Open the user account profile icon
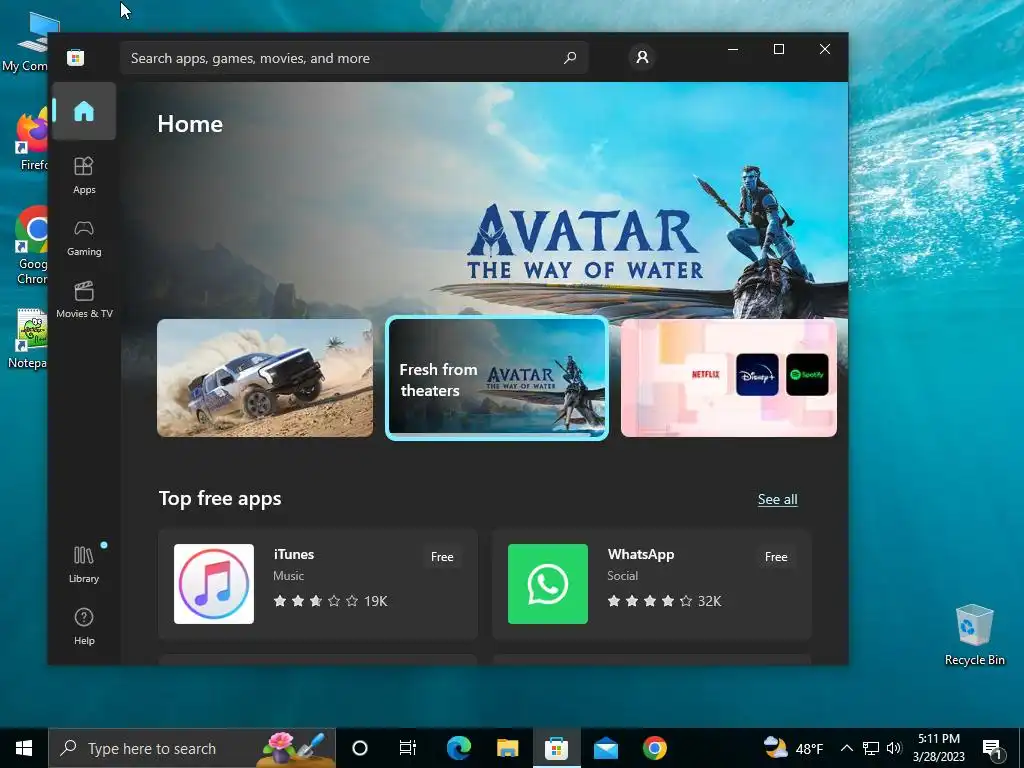This screenshot has width=1024, height=768. pyautogui.click(x=643, y=57)
